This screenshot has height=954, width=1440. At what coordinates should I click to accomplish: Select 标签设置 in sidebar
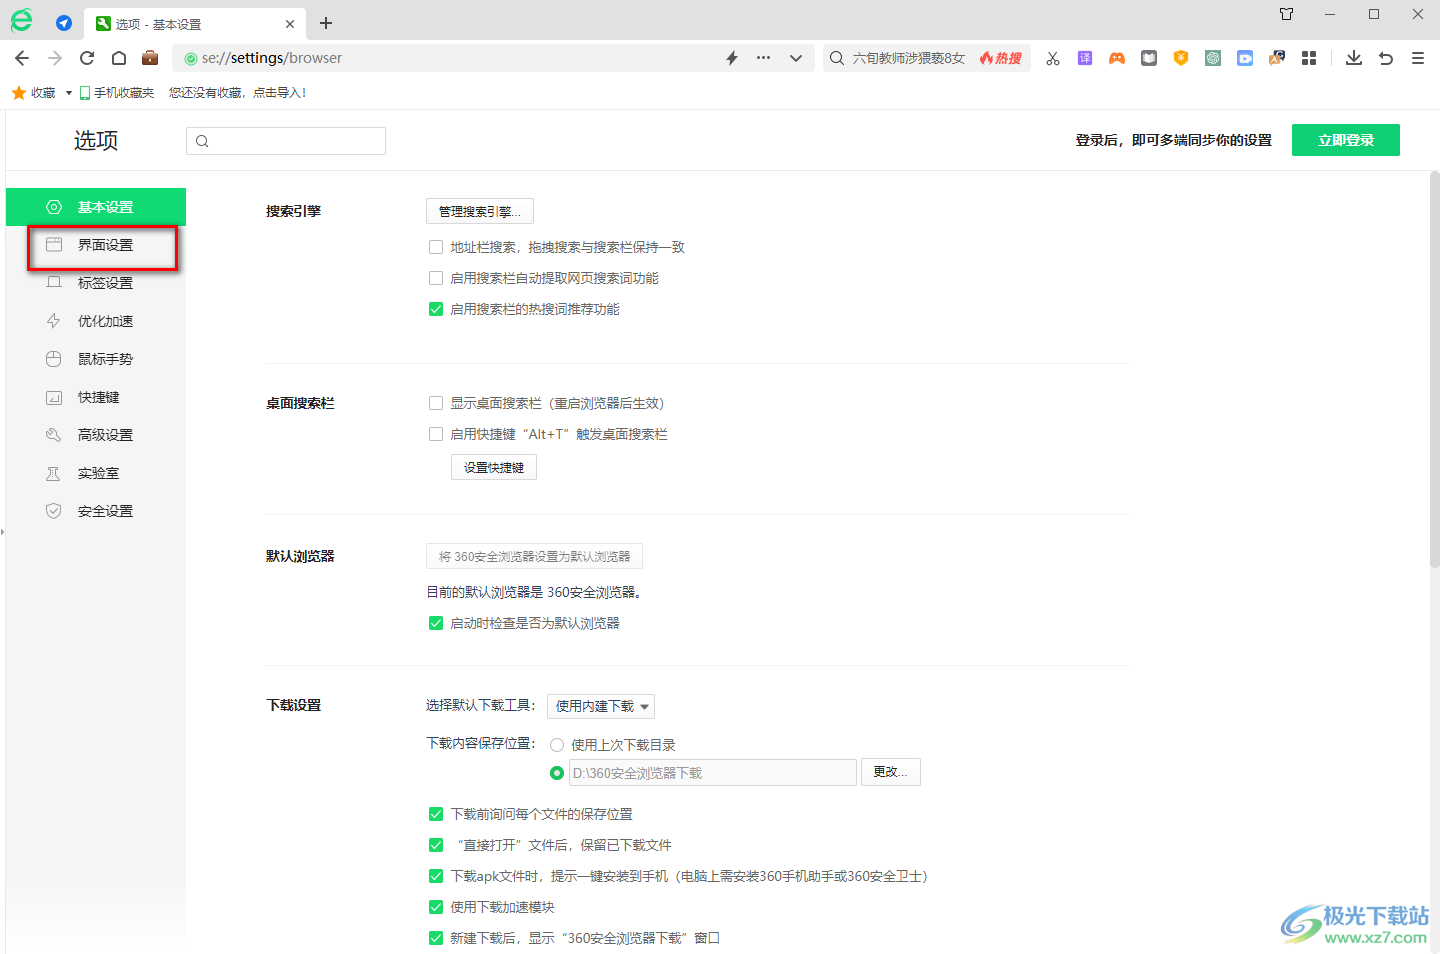coord(96,283)
